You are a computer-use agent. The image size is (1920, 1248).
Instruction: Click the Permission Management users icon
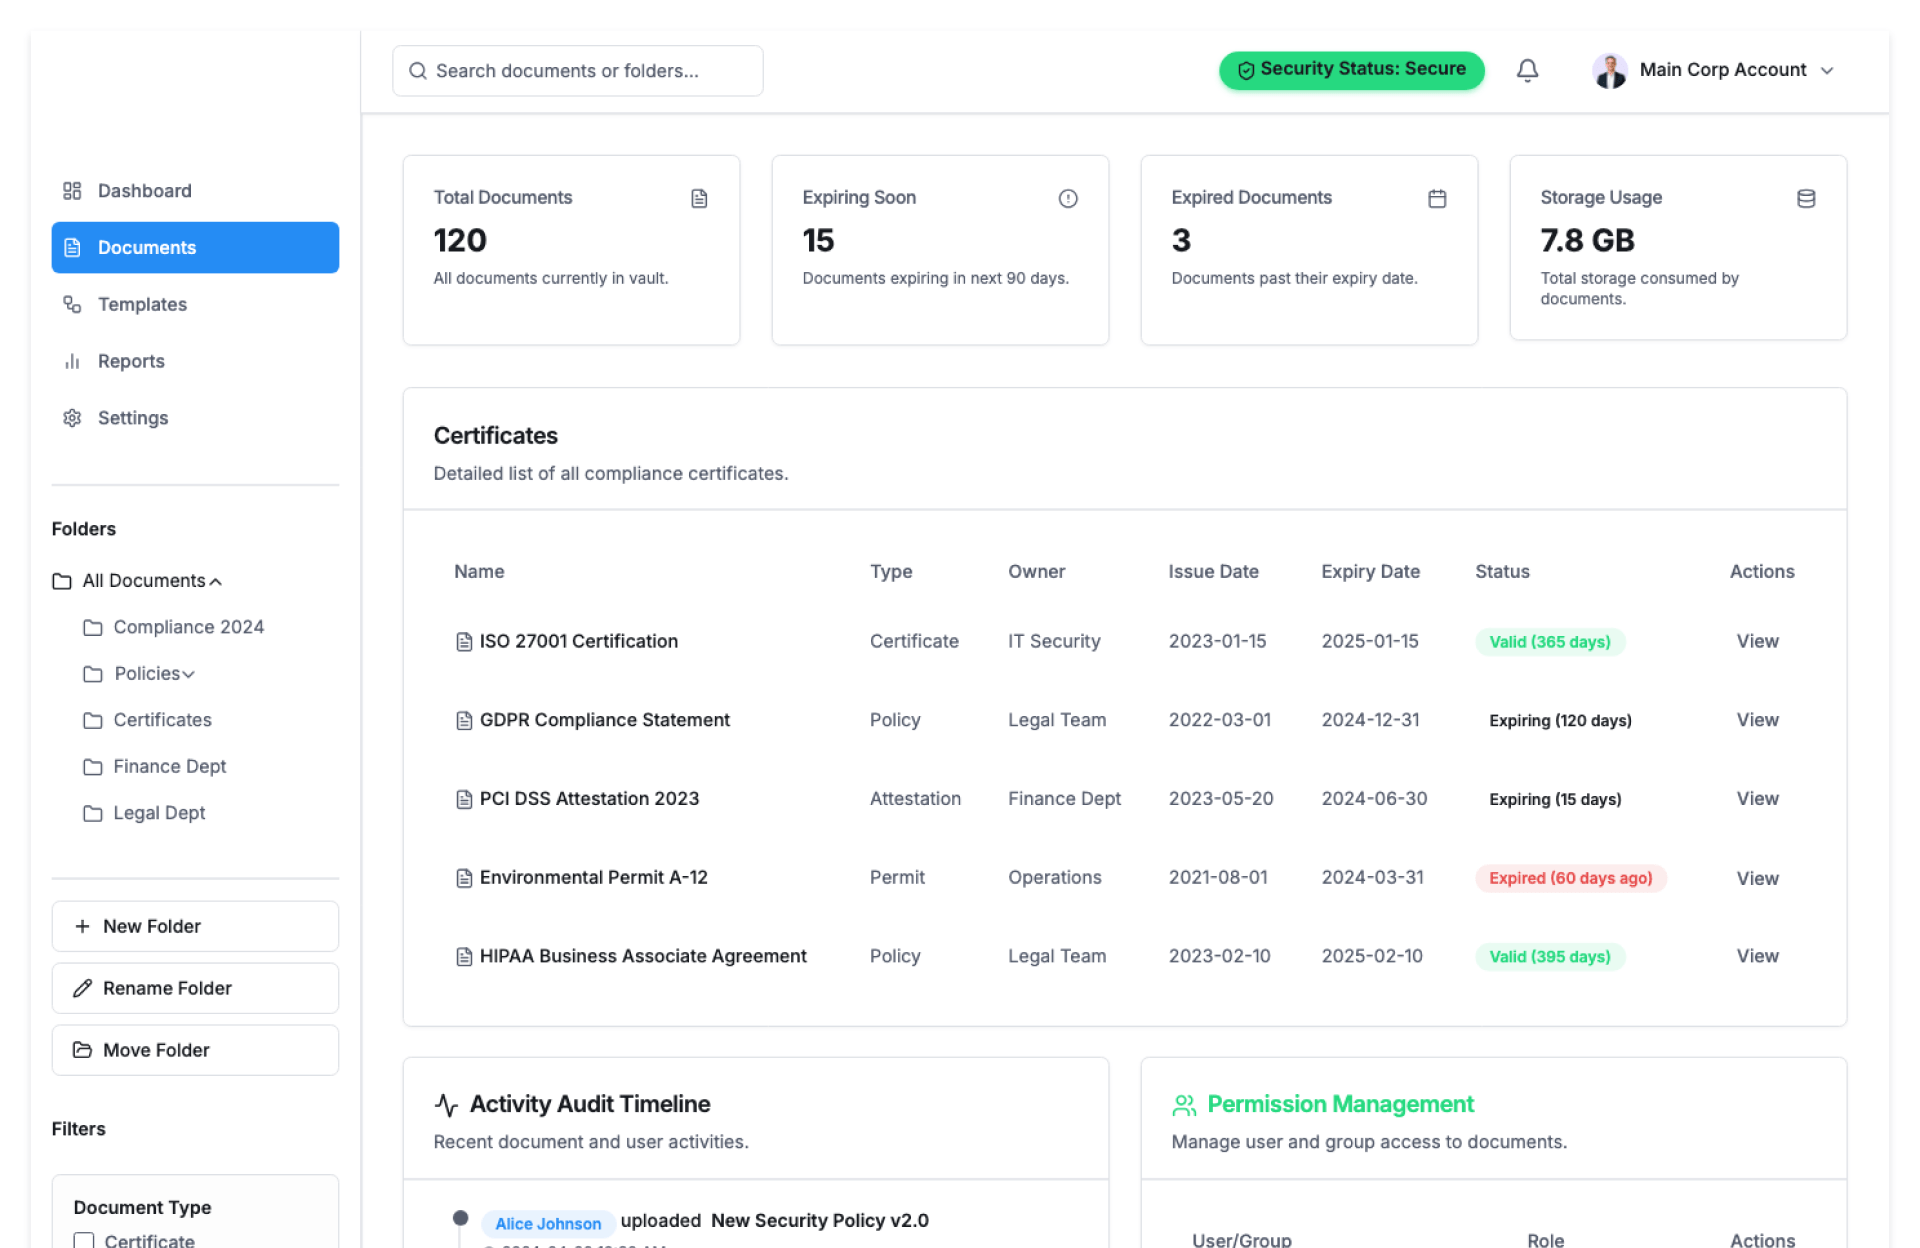1184,1105
